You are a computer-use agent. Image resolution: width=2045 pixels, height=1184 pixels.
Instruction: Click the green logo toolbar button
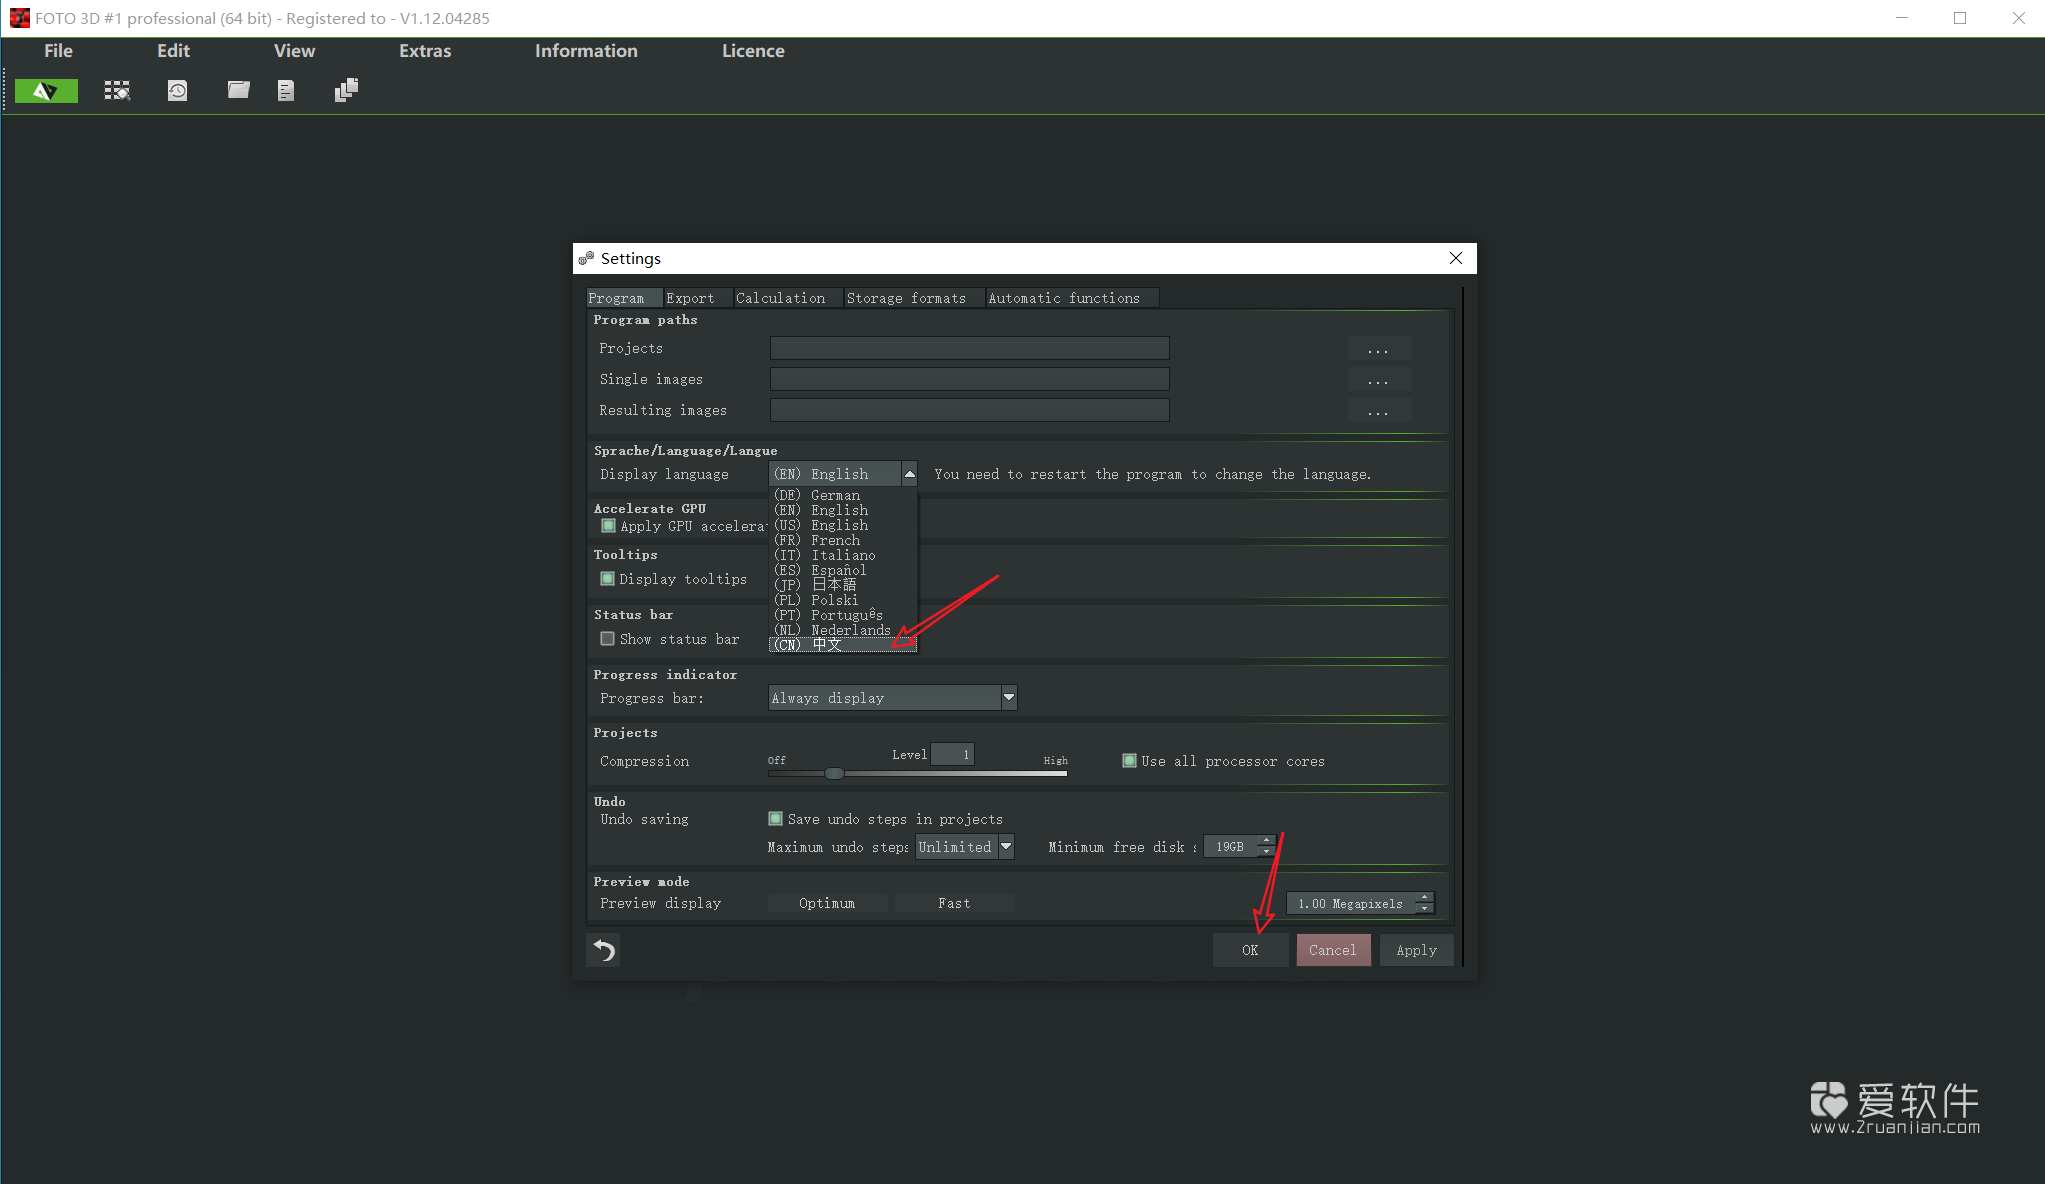tap(46, 91)
